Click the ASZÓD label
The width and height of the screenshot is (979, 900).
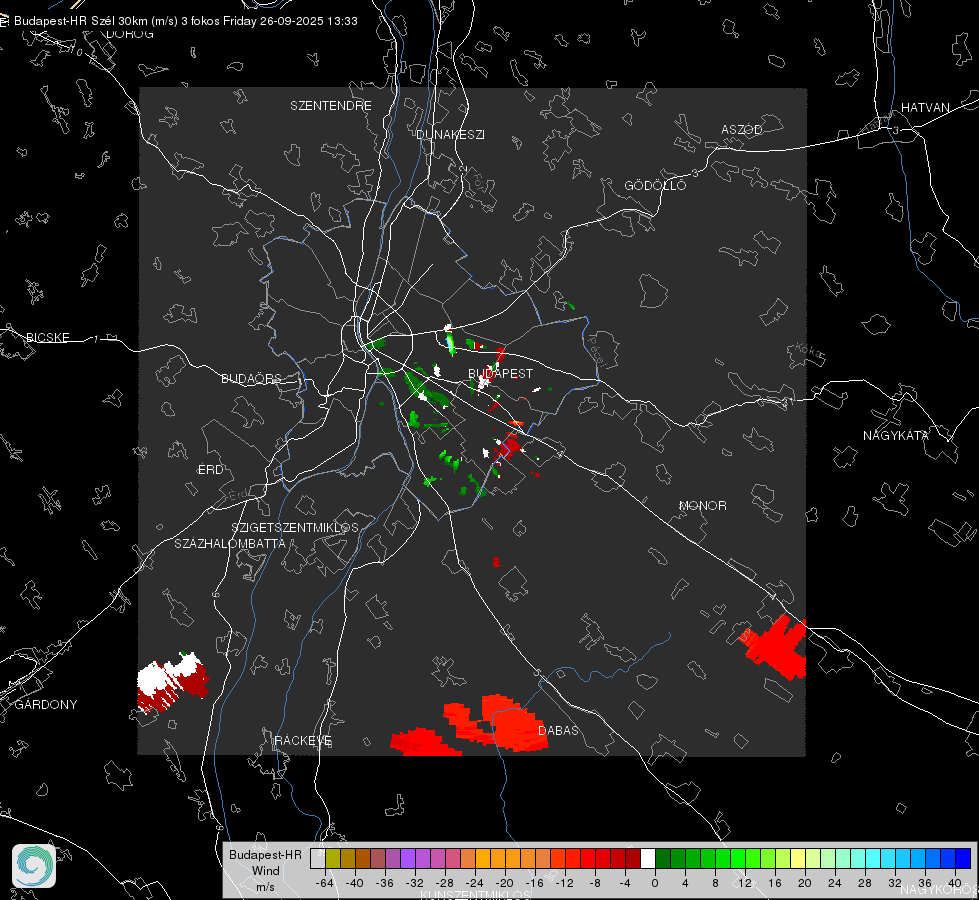click(742, 130)
